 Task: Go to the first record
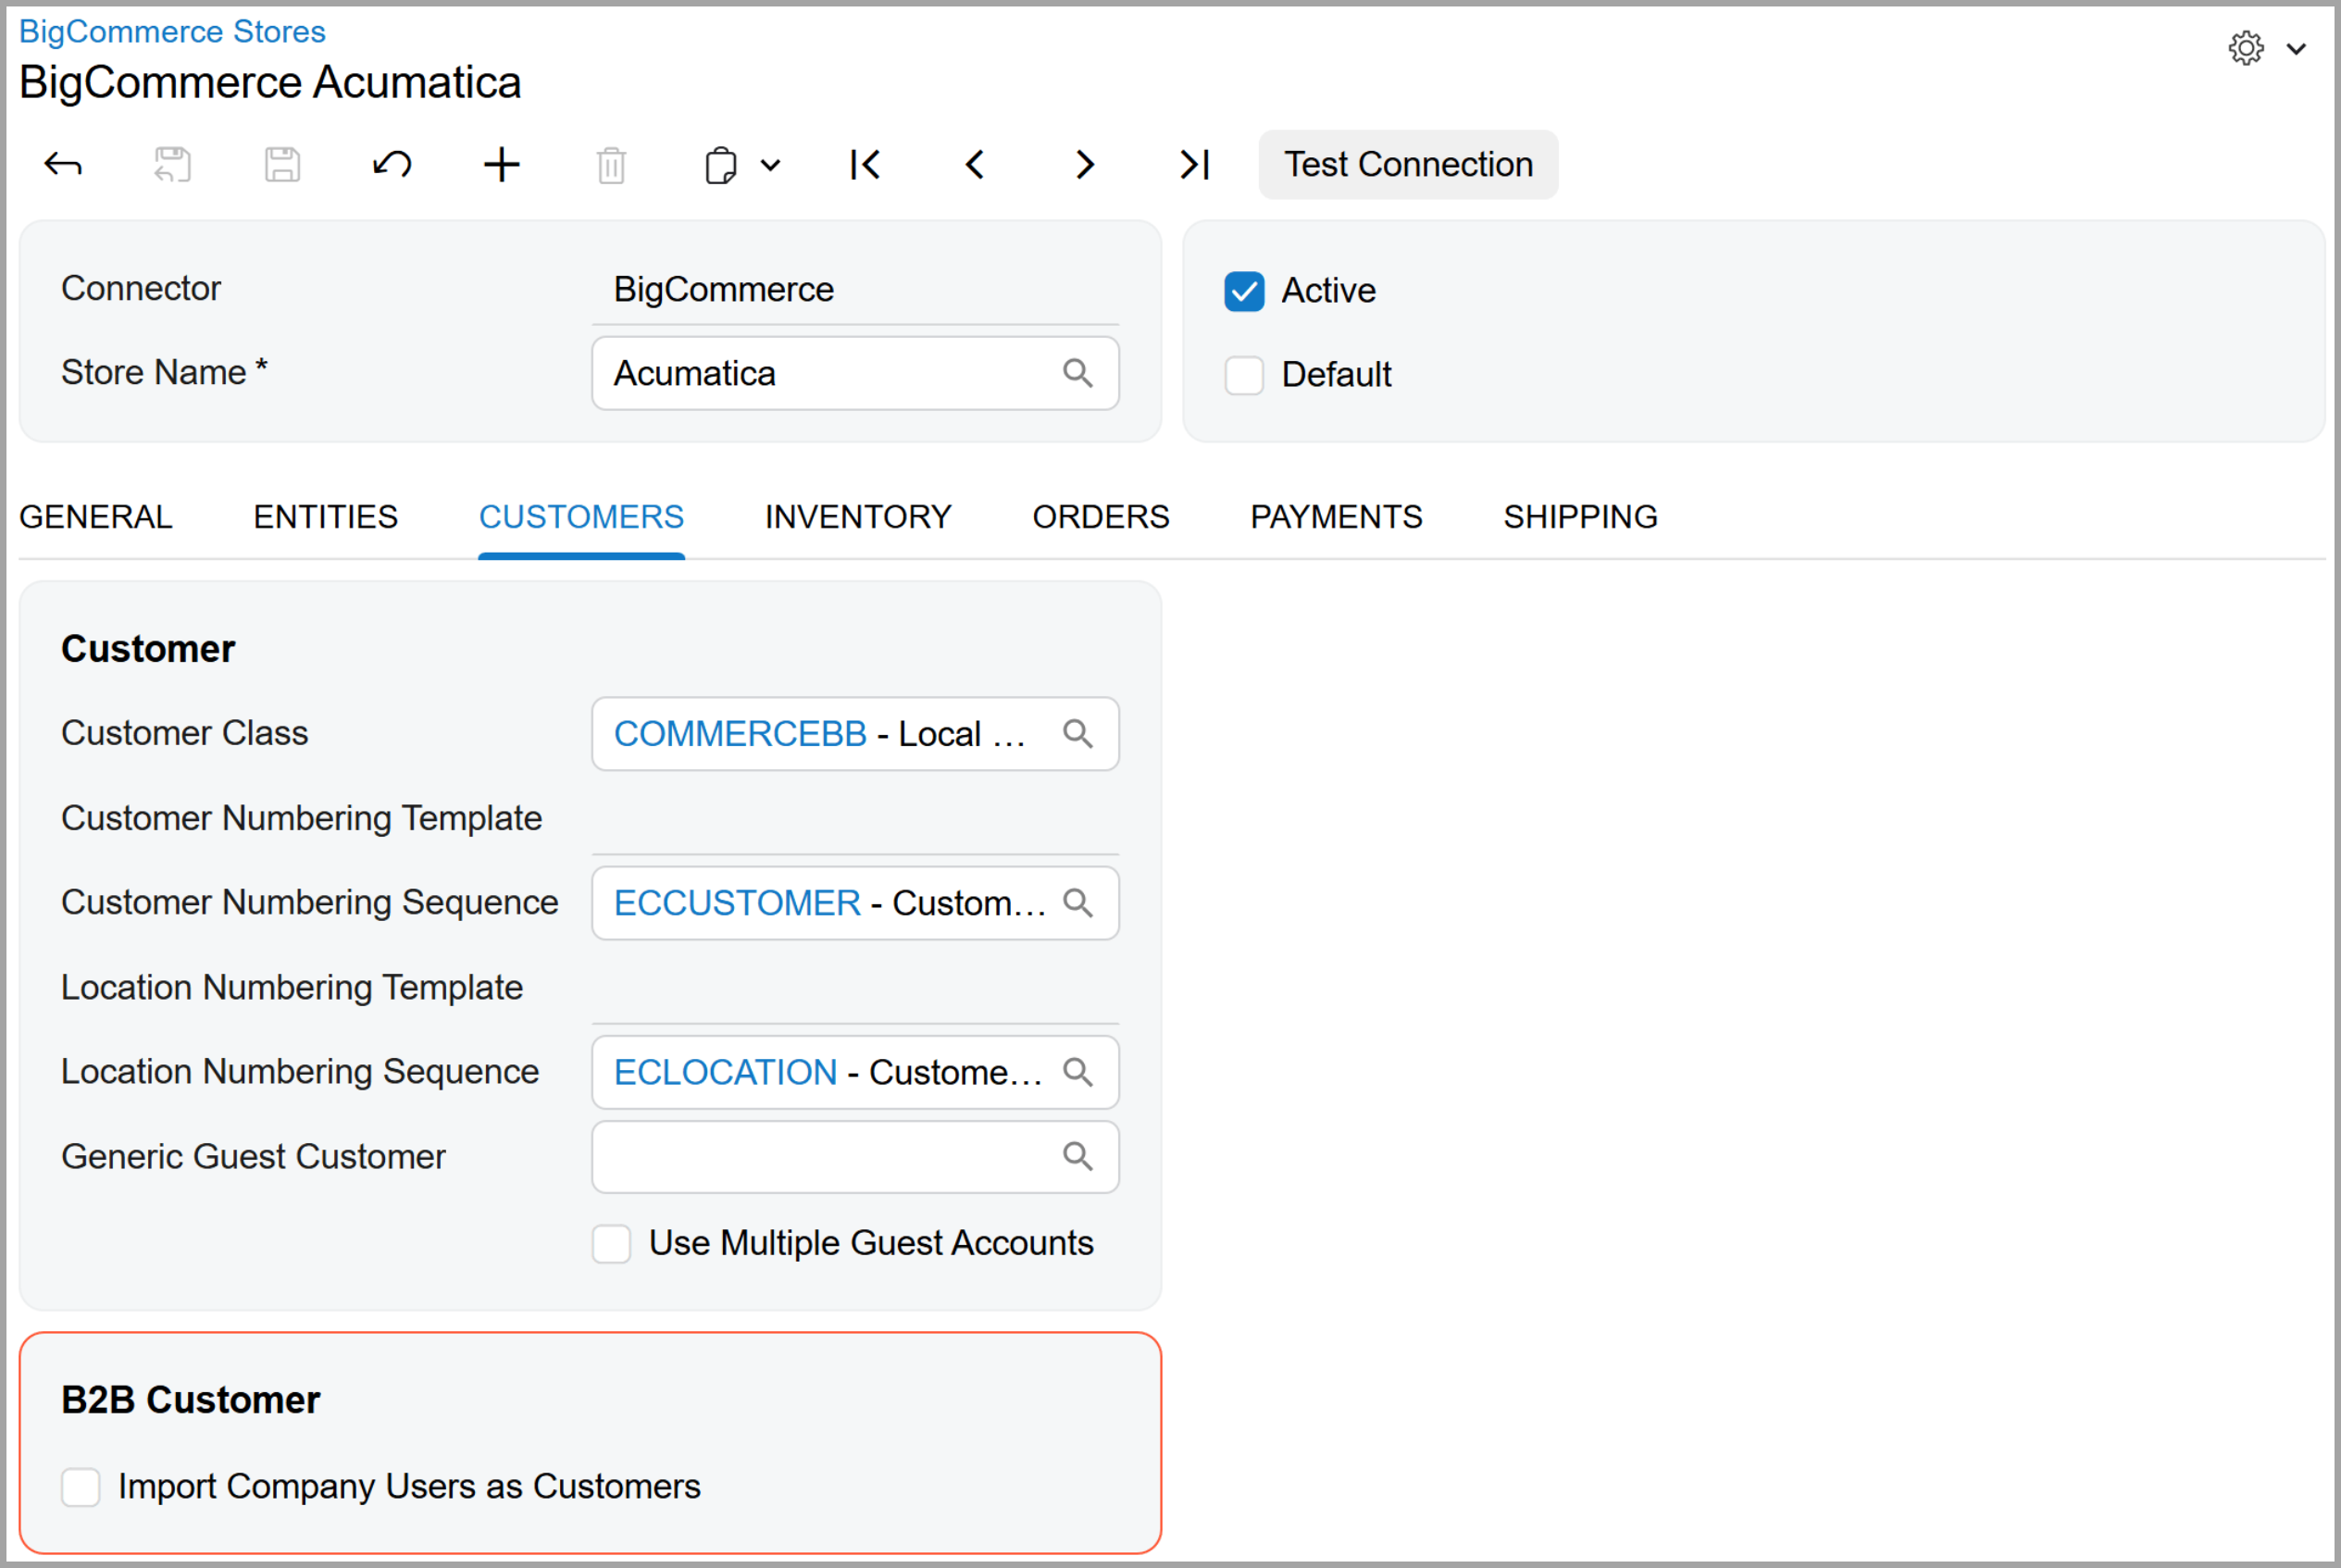865,165
